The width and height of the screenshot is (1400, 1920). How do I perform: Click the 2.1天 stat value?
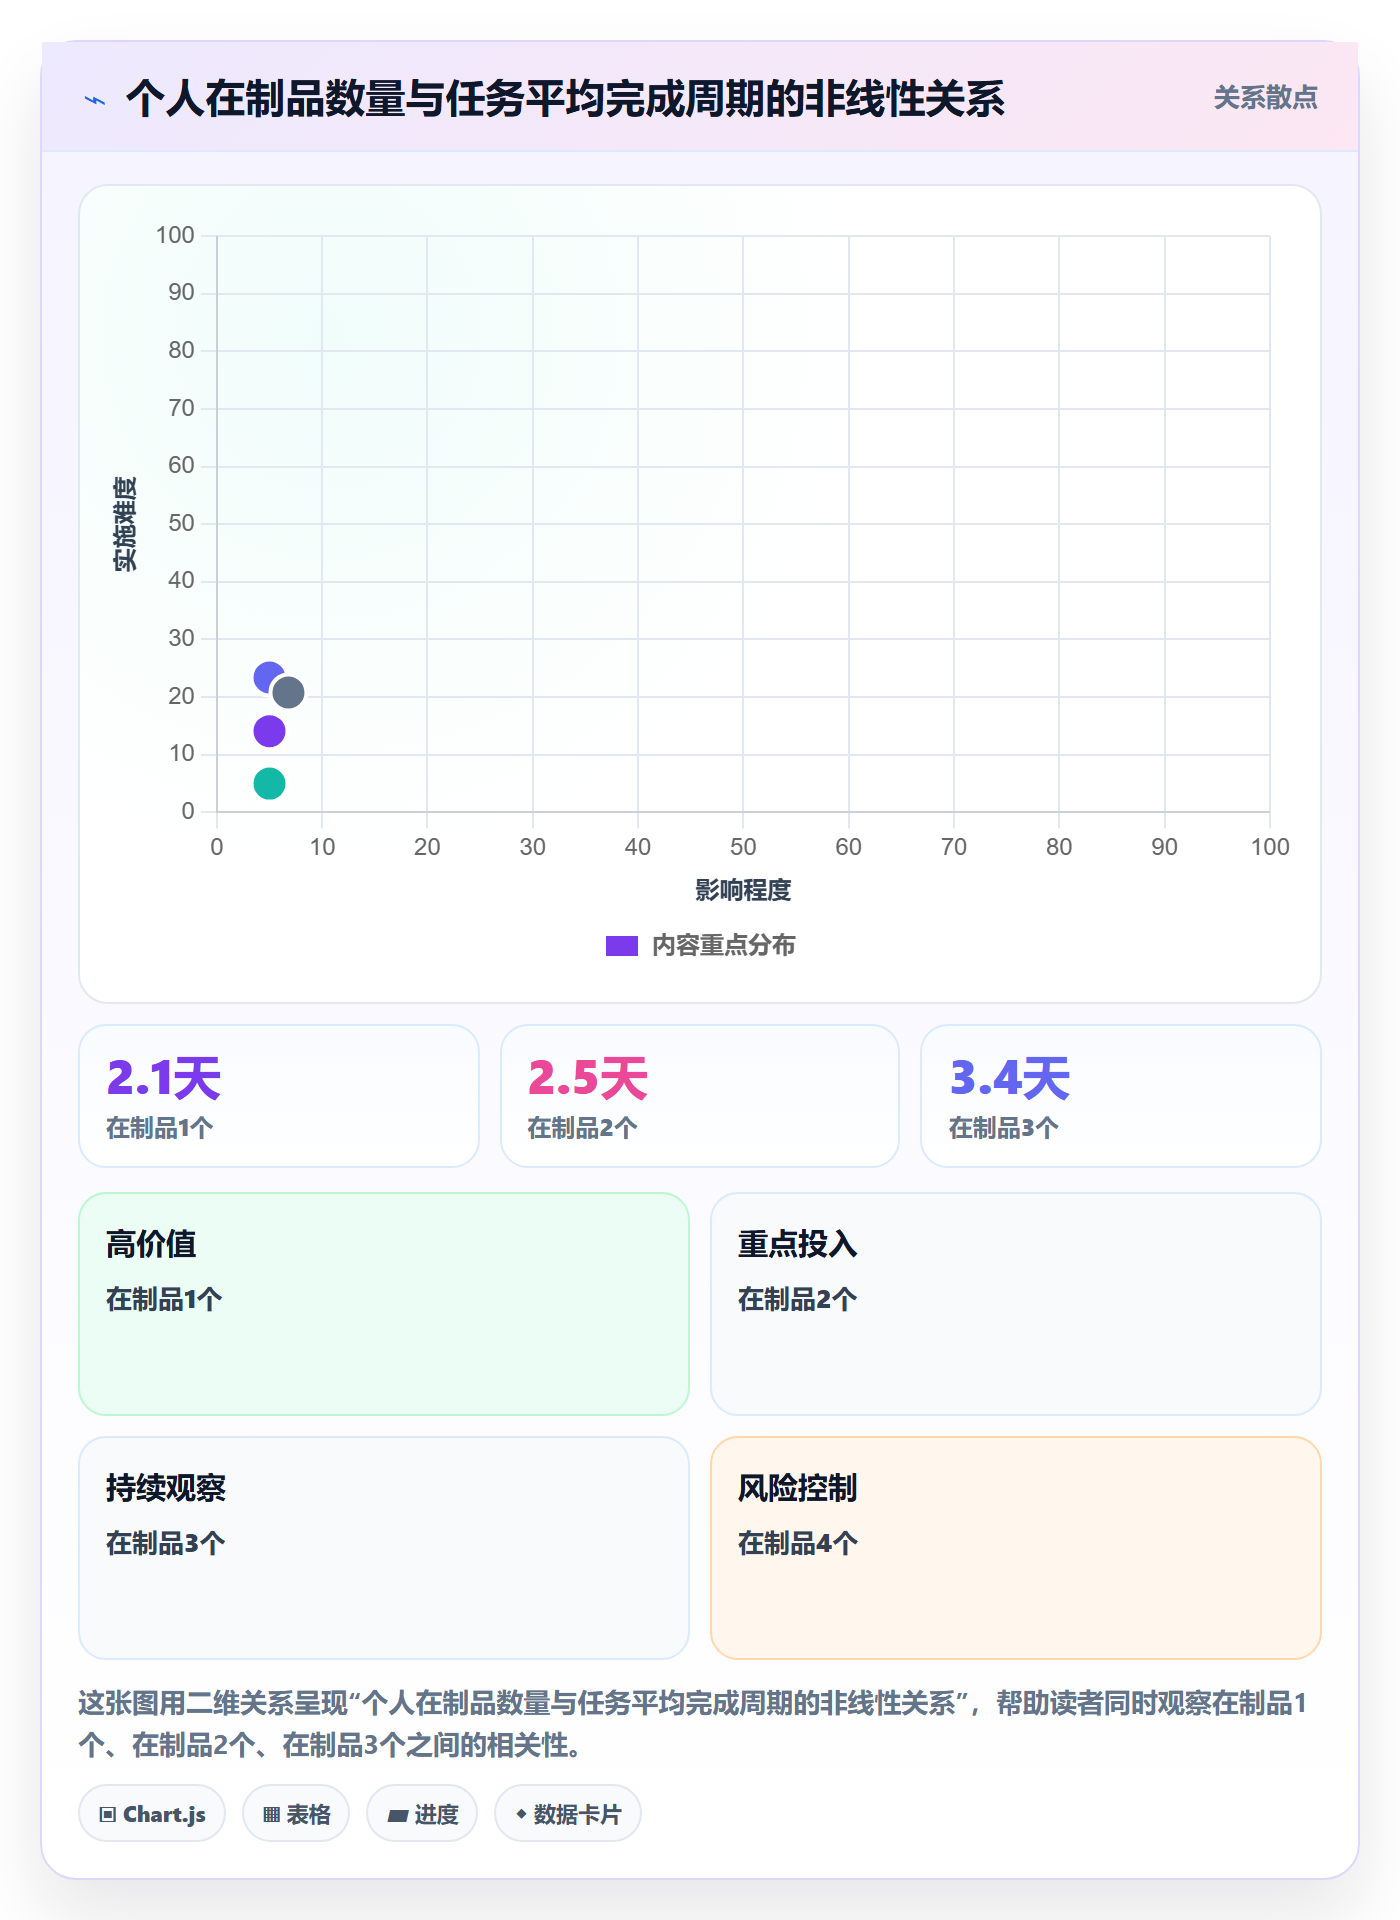164,1078
